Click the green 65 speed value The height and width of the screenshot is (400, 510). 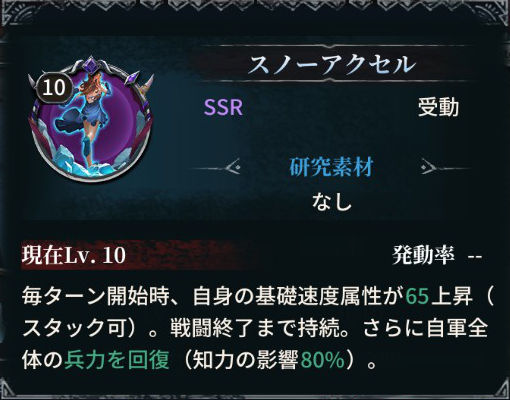pos(417,296)
